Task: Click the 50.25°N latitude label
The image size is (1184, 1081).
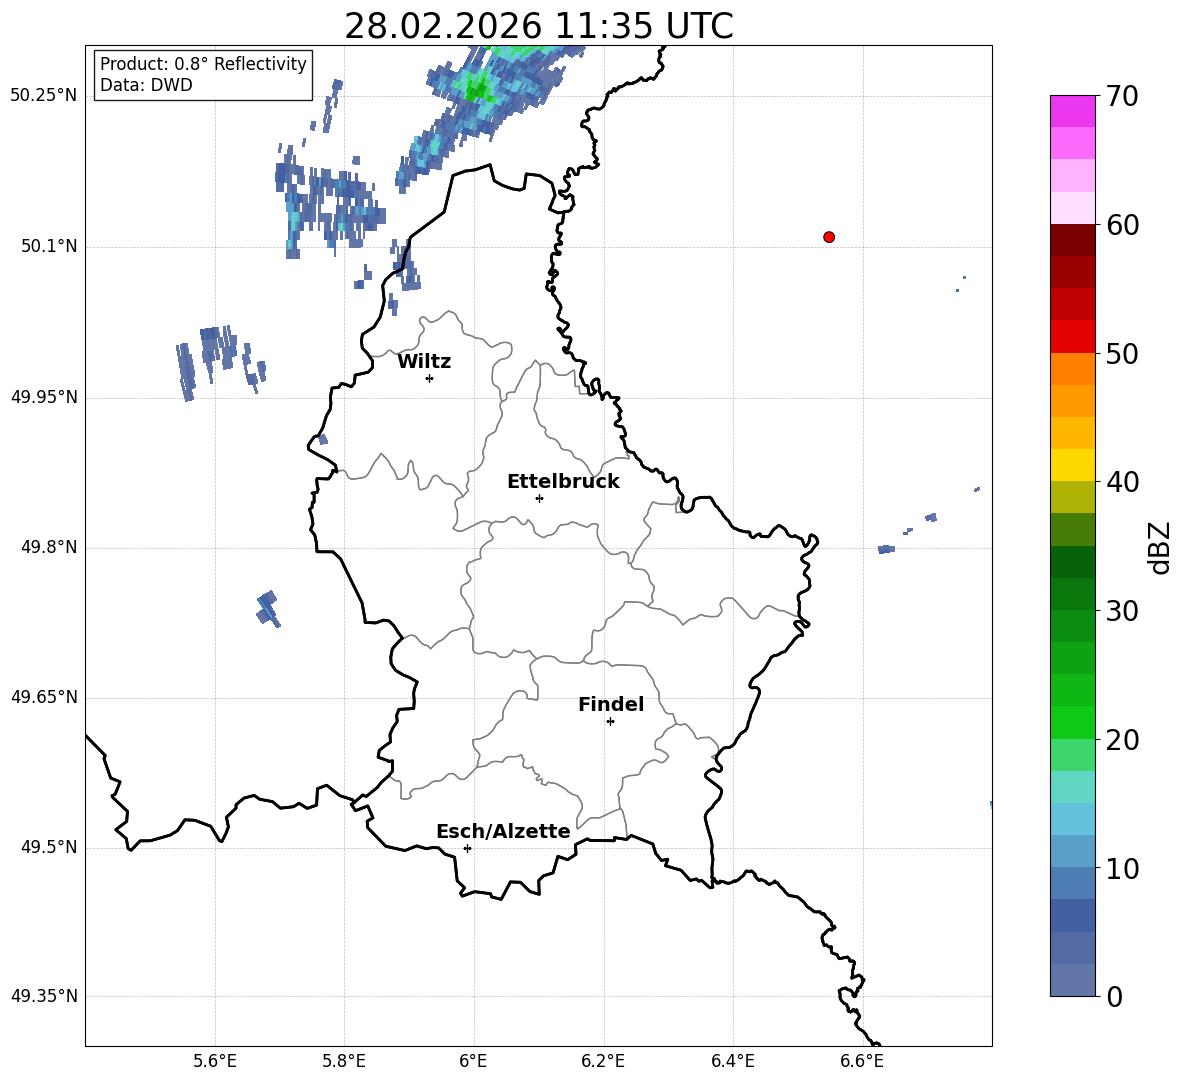Action: [x=44, y=96]
